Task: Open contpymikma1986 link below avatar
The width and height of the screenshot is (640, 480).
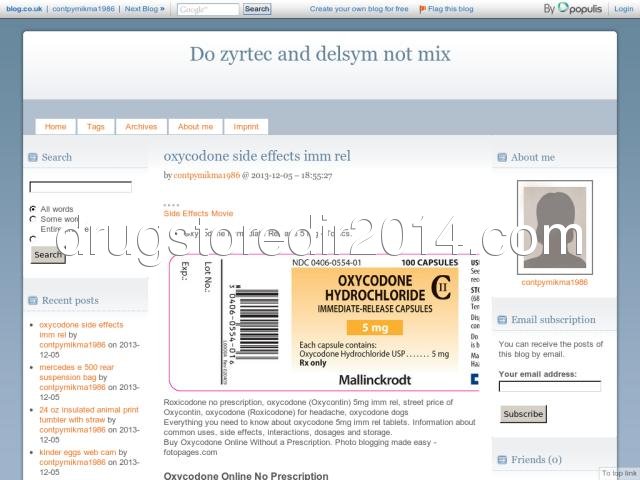Action: 555,282
